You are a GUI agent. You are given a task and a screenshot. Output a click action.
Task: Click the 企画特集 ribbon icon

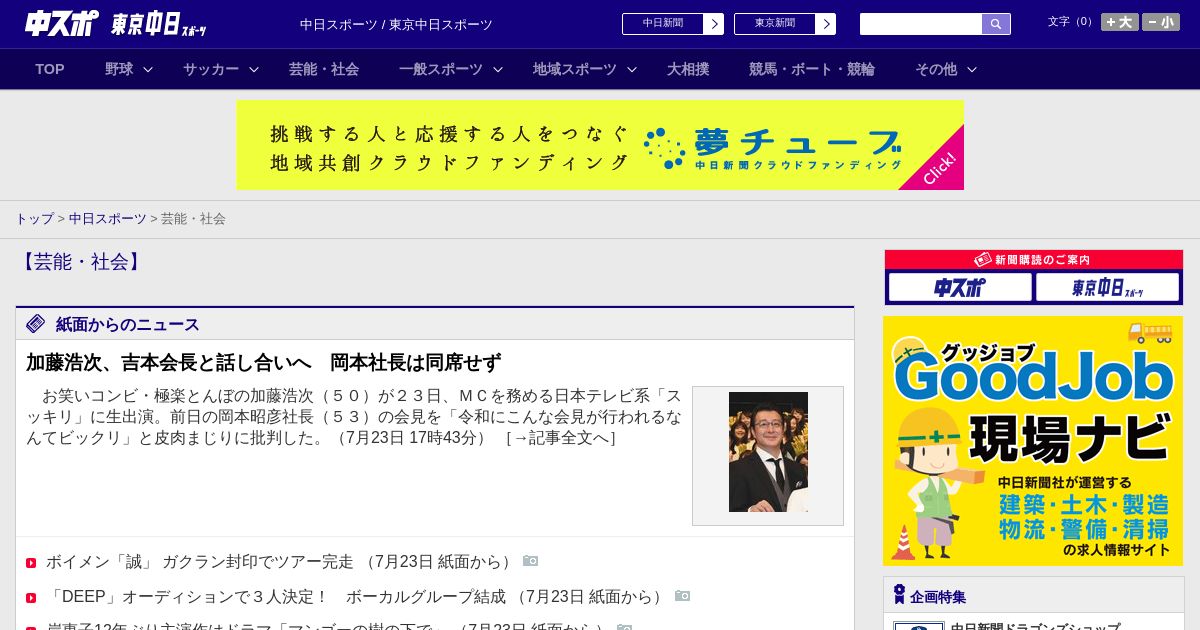[899, 595]
